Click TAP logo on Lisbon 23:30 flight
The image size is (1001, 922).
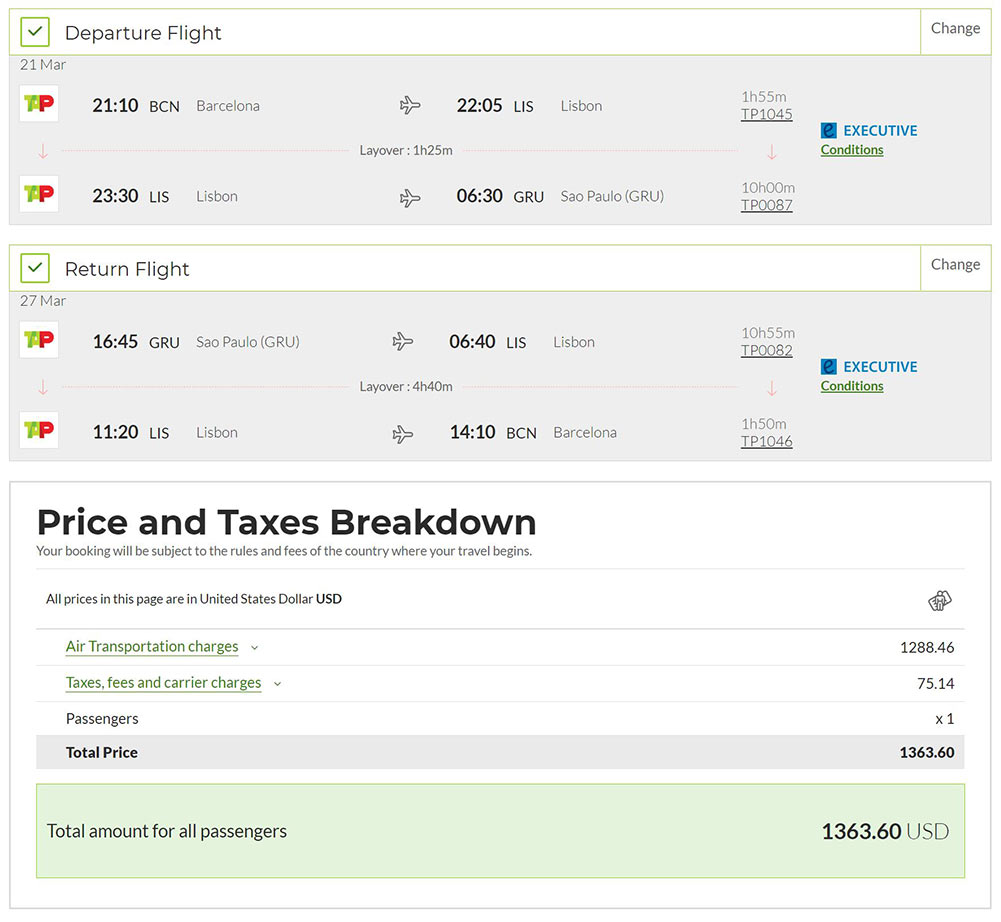(x=39, y=194)
